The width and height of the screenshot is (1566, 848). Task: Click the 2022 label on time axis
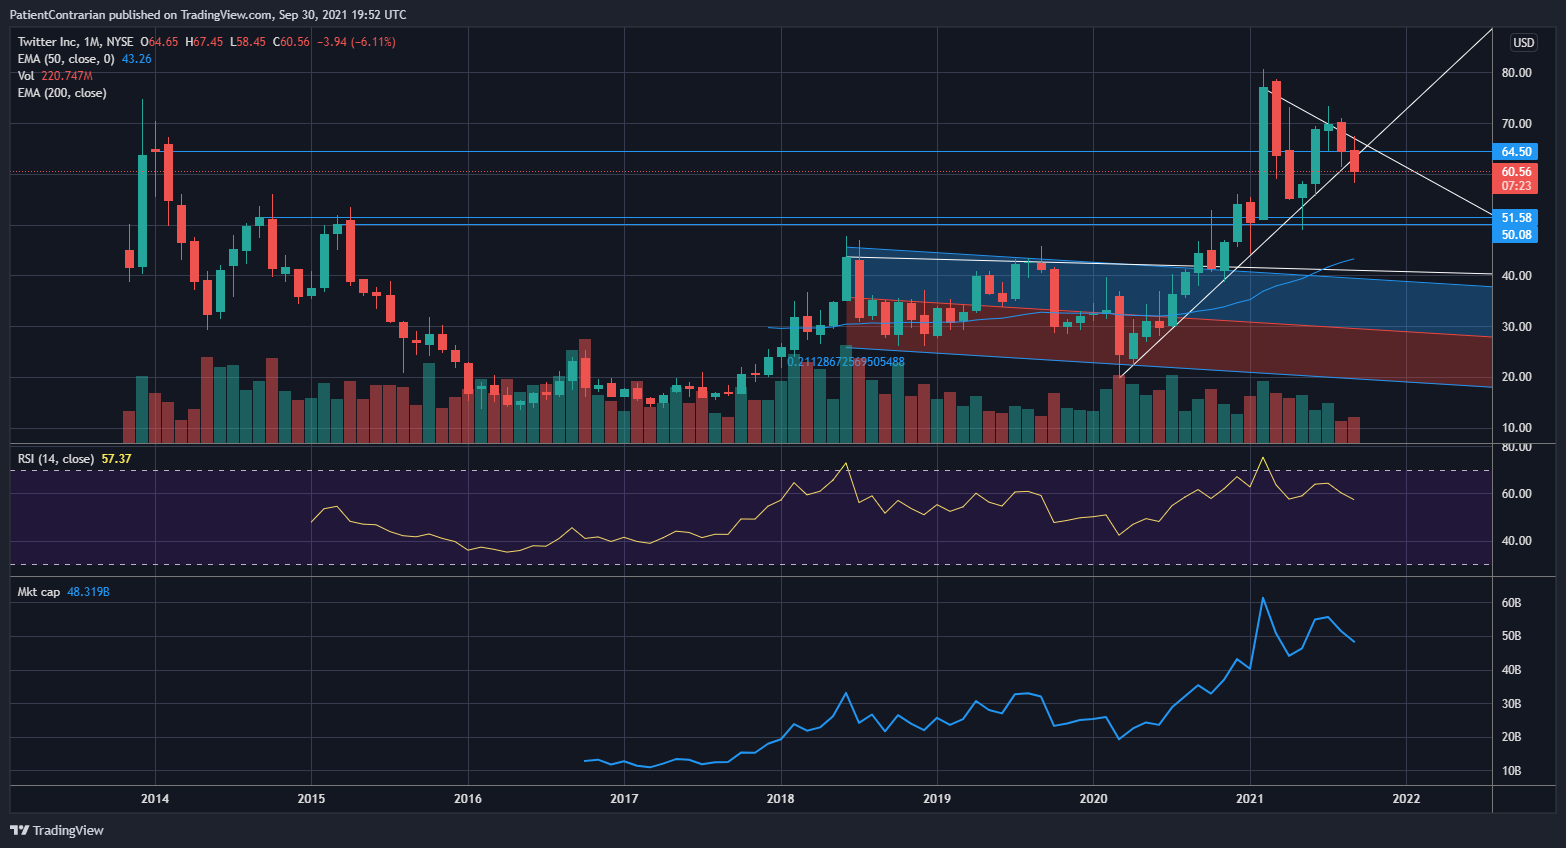click(x=1406, y=798)
